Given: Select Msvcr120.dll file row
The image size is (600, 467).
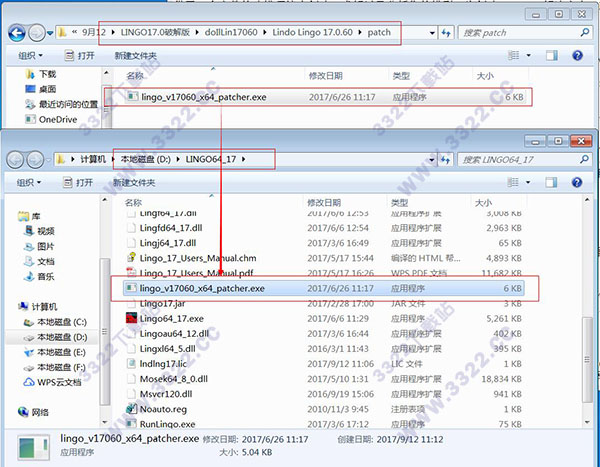Looking at the screenshot, I should tap(323, 394).
